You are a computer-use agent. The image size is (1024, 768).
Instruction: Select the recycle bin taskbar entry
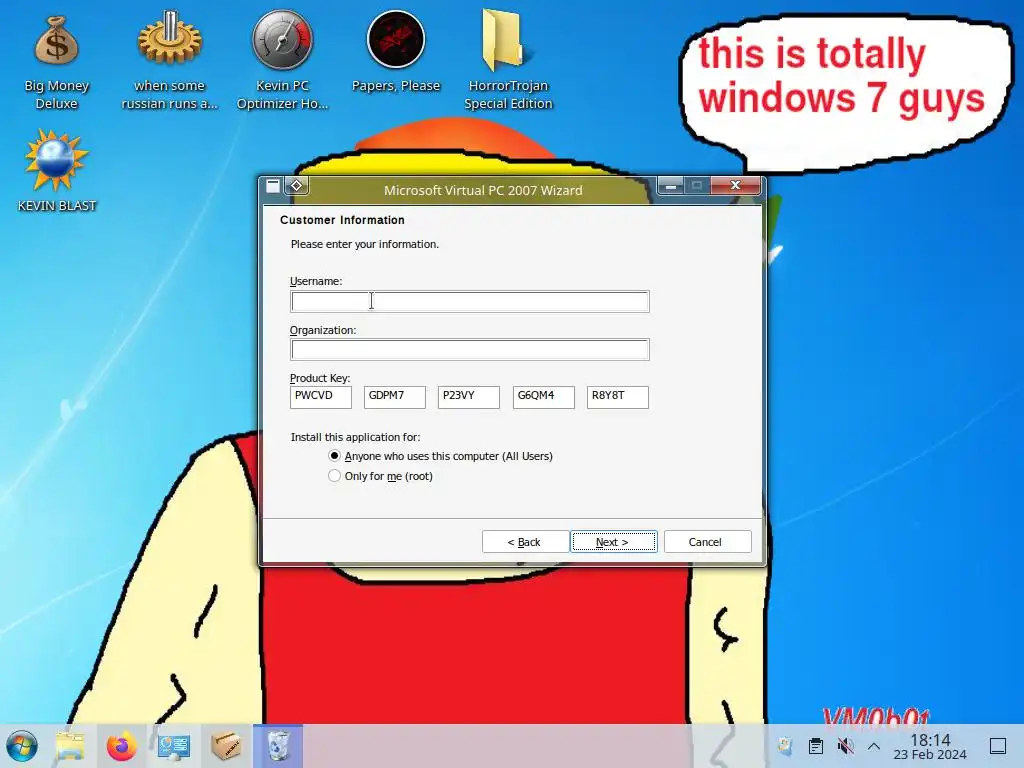[x=278, y=746]
